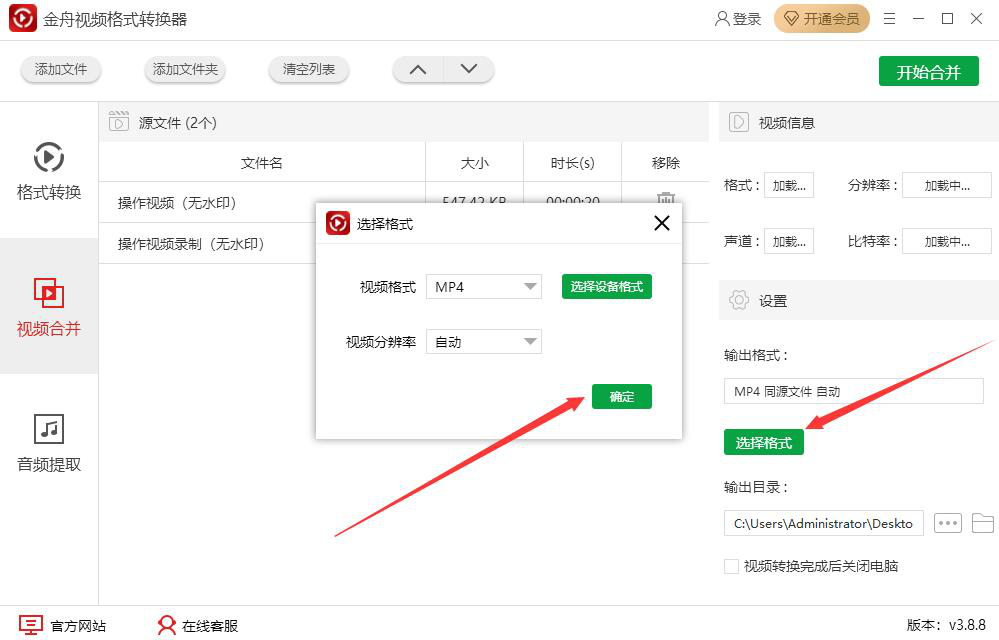Click 文件名 column header
Screen dimensions: 999x640
262,163
